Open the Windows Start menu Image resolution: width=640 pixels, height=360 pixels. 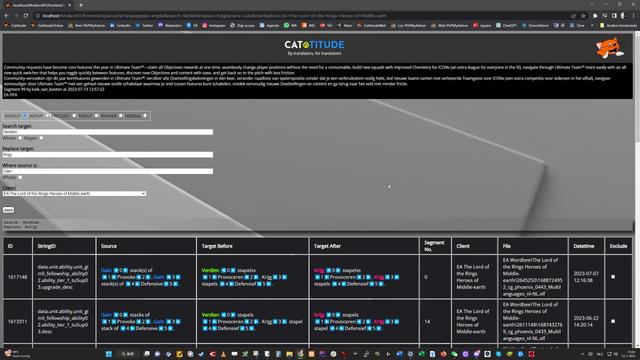pyautogui.click(x=109, y=354)
